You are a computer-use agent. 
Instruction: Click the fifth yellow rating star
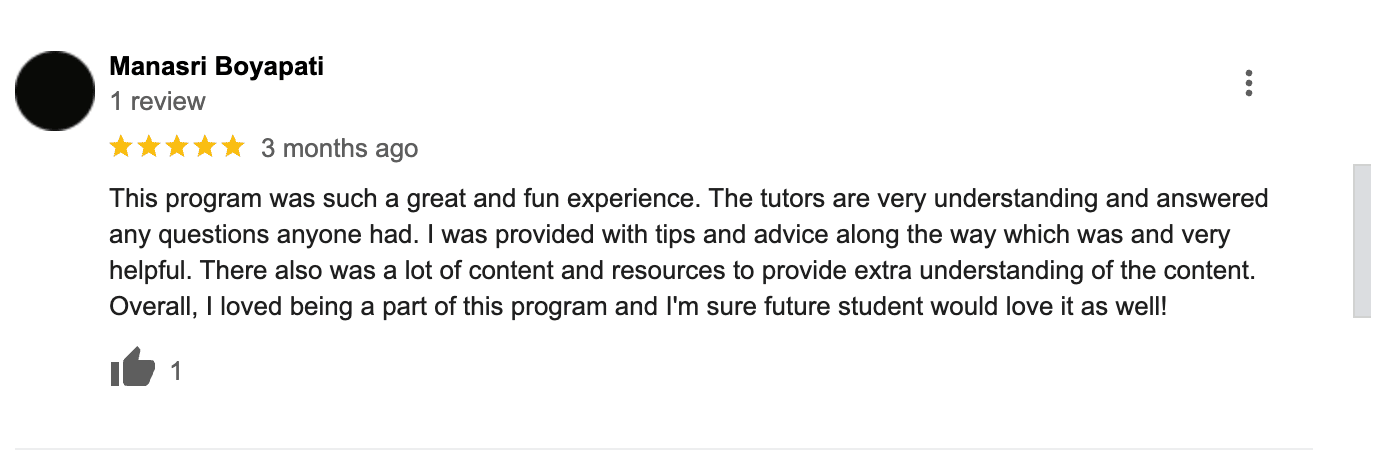pos(233,148)
